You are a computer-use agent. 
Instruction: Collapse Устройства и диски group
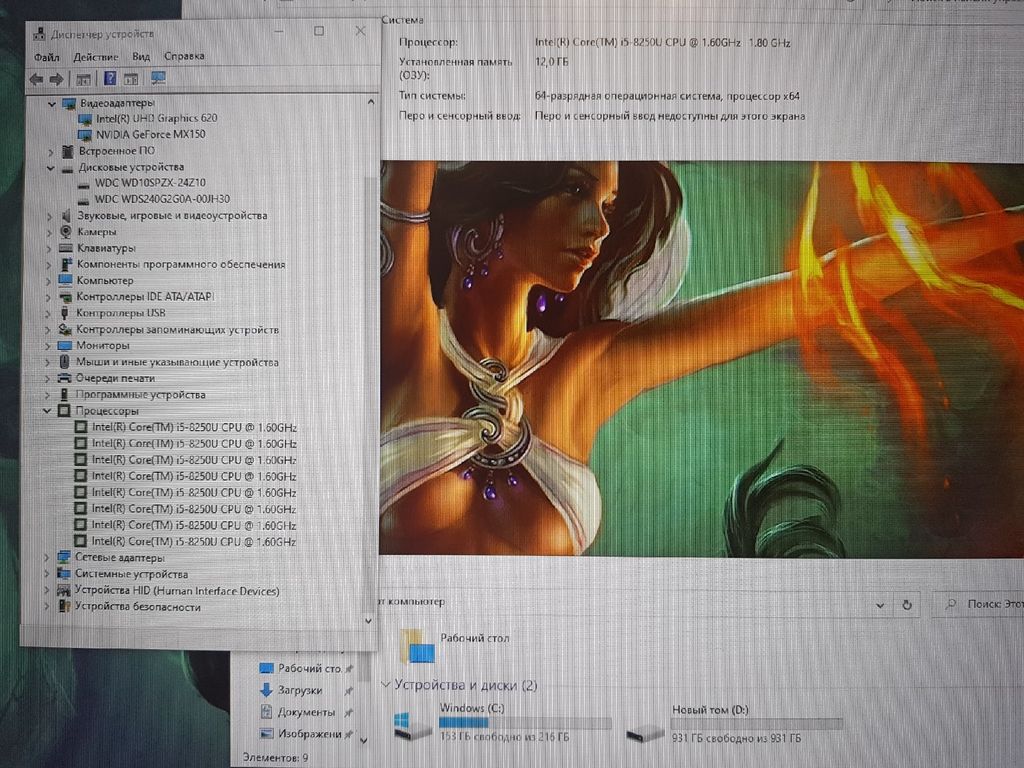[385, 685]
